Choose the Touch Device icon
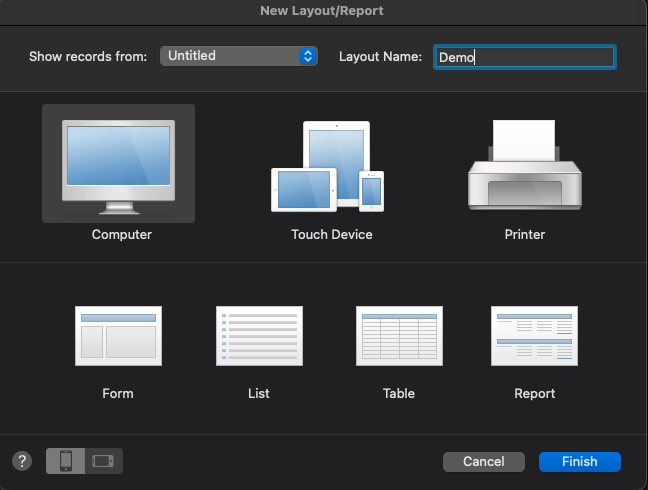 point(327,167)
